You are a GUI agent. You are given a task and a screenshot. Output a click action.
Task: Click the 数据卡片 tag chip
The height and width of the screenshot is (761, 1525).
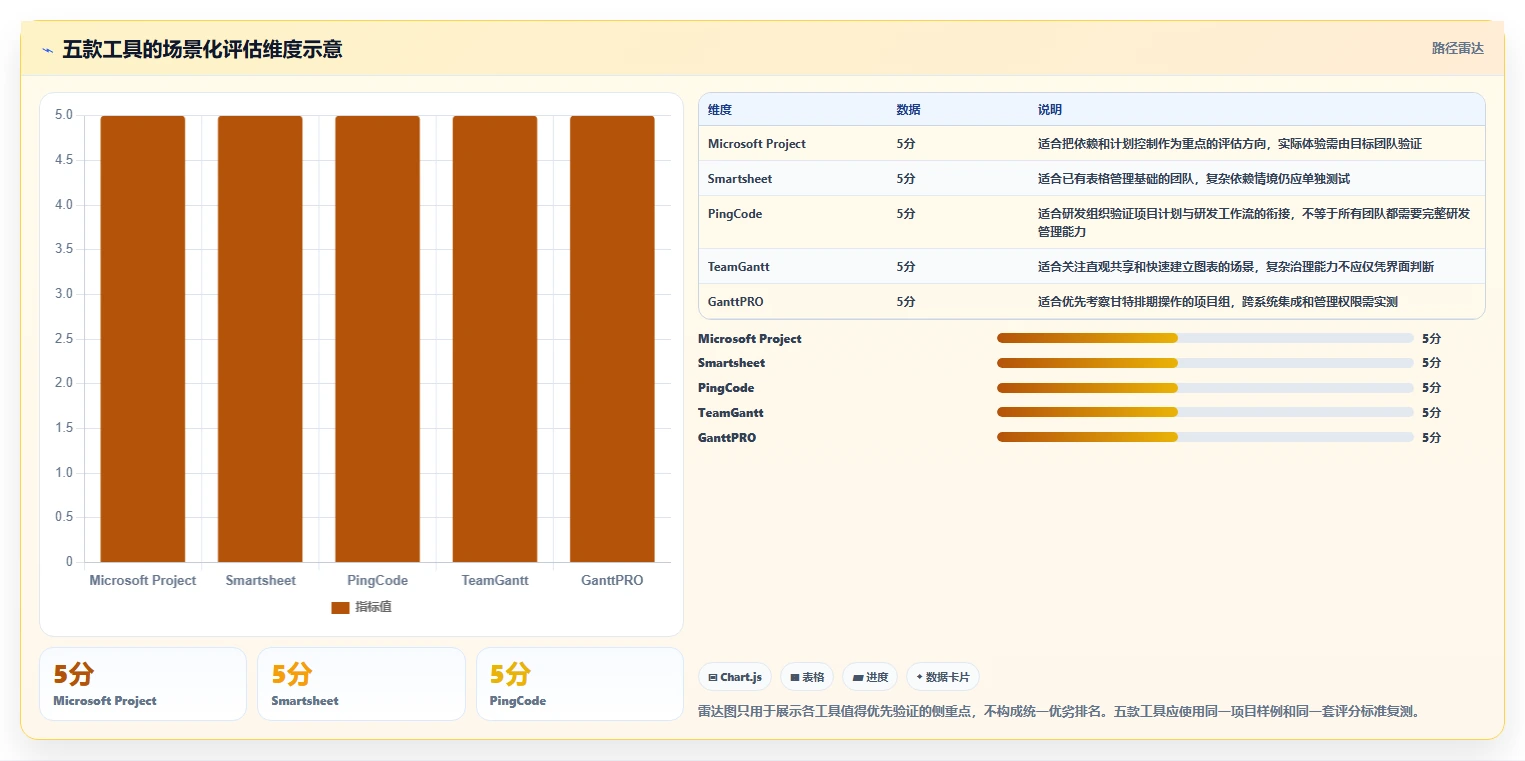(x=942, y=677)
